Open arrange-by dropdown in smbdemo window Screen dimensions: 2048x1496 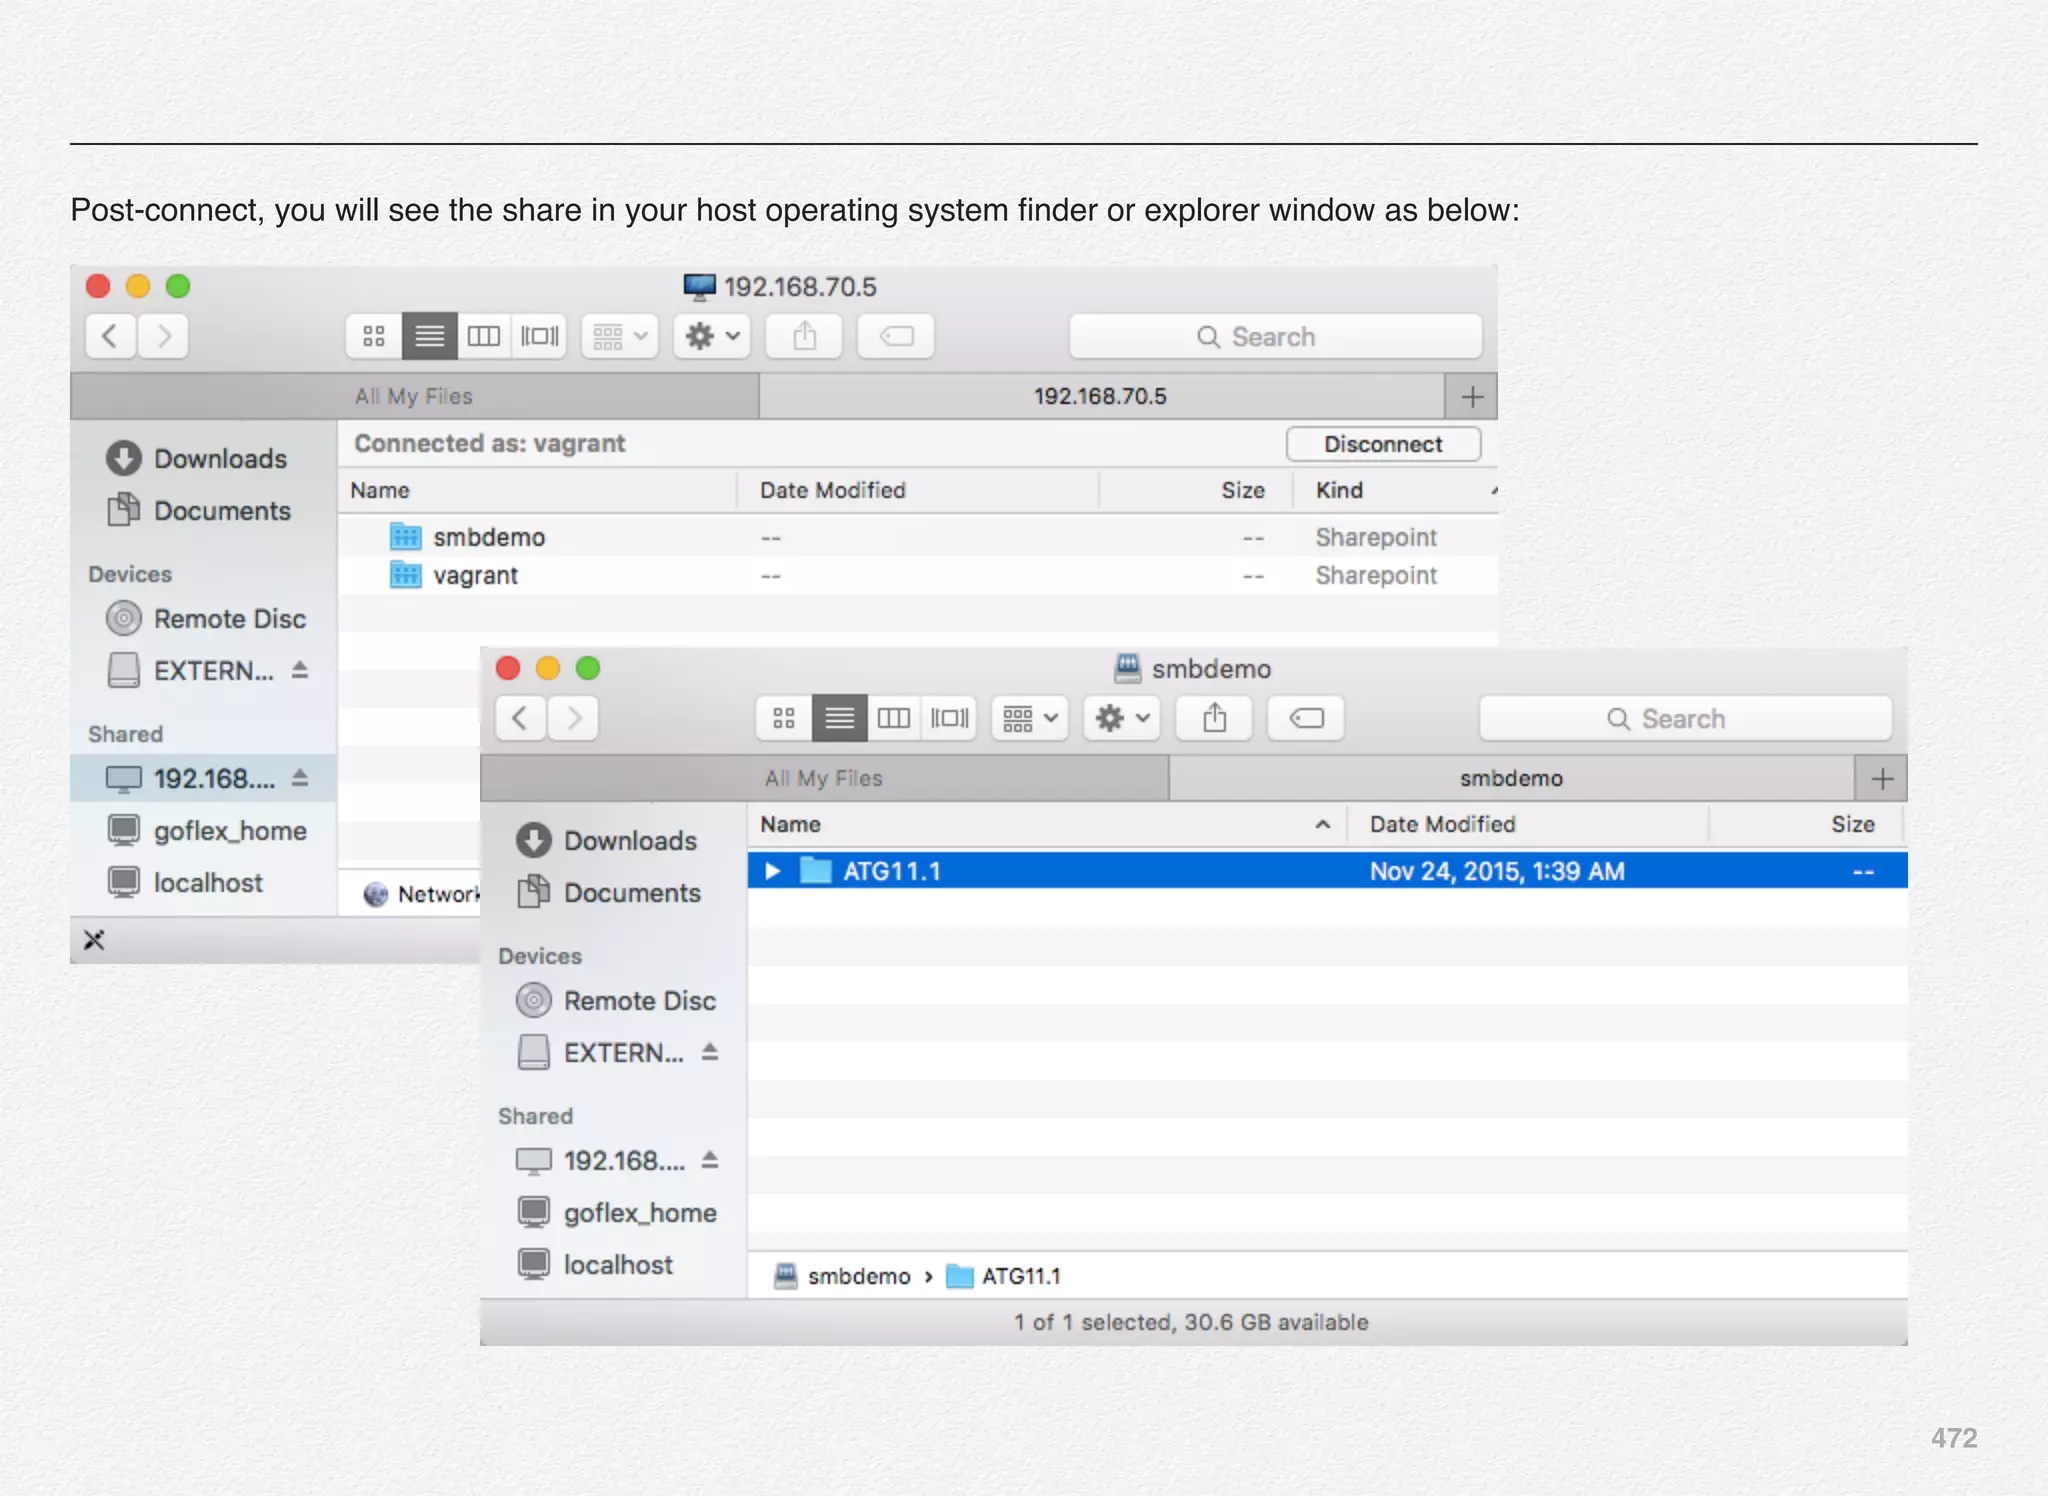tap(1030, 718)
